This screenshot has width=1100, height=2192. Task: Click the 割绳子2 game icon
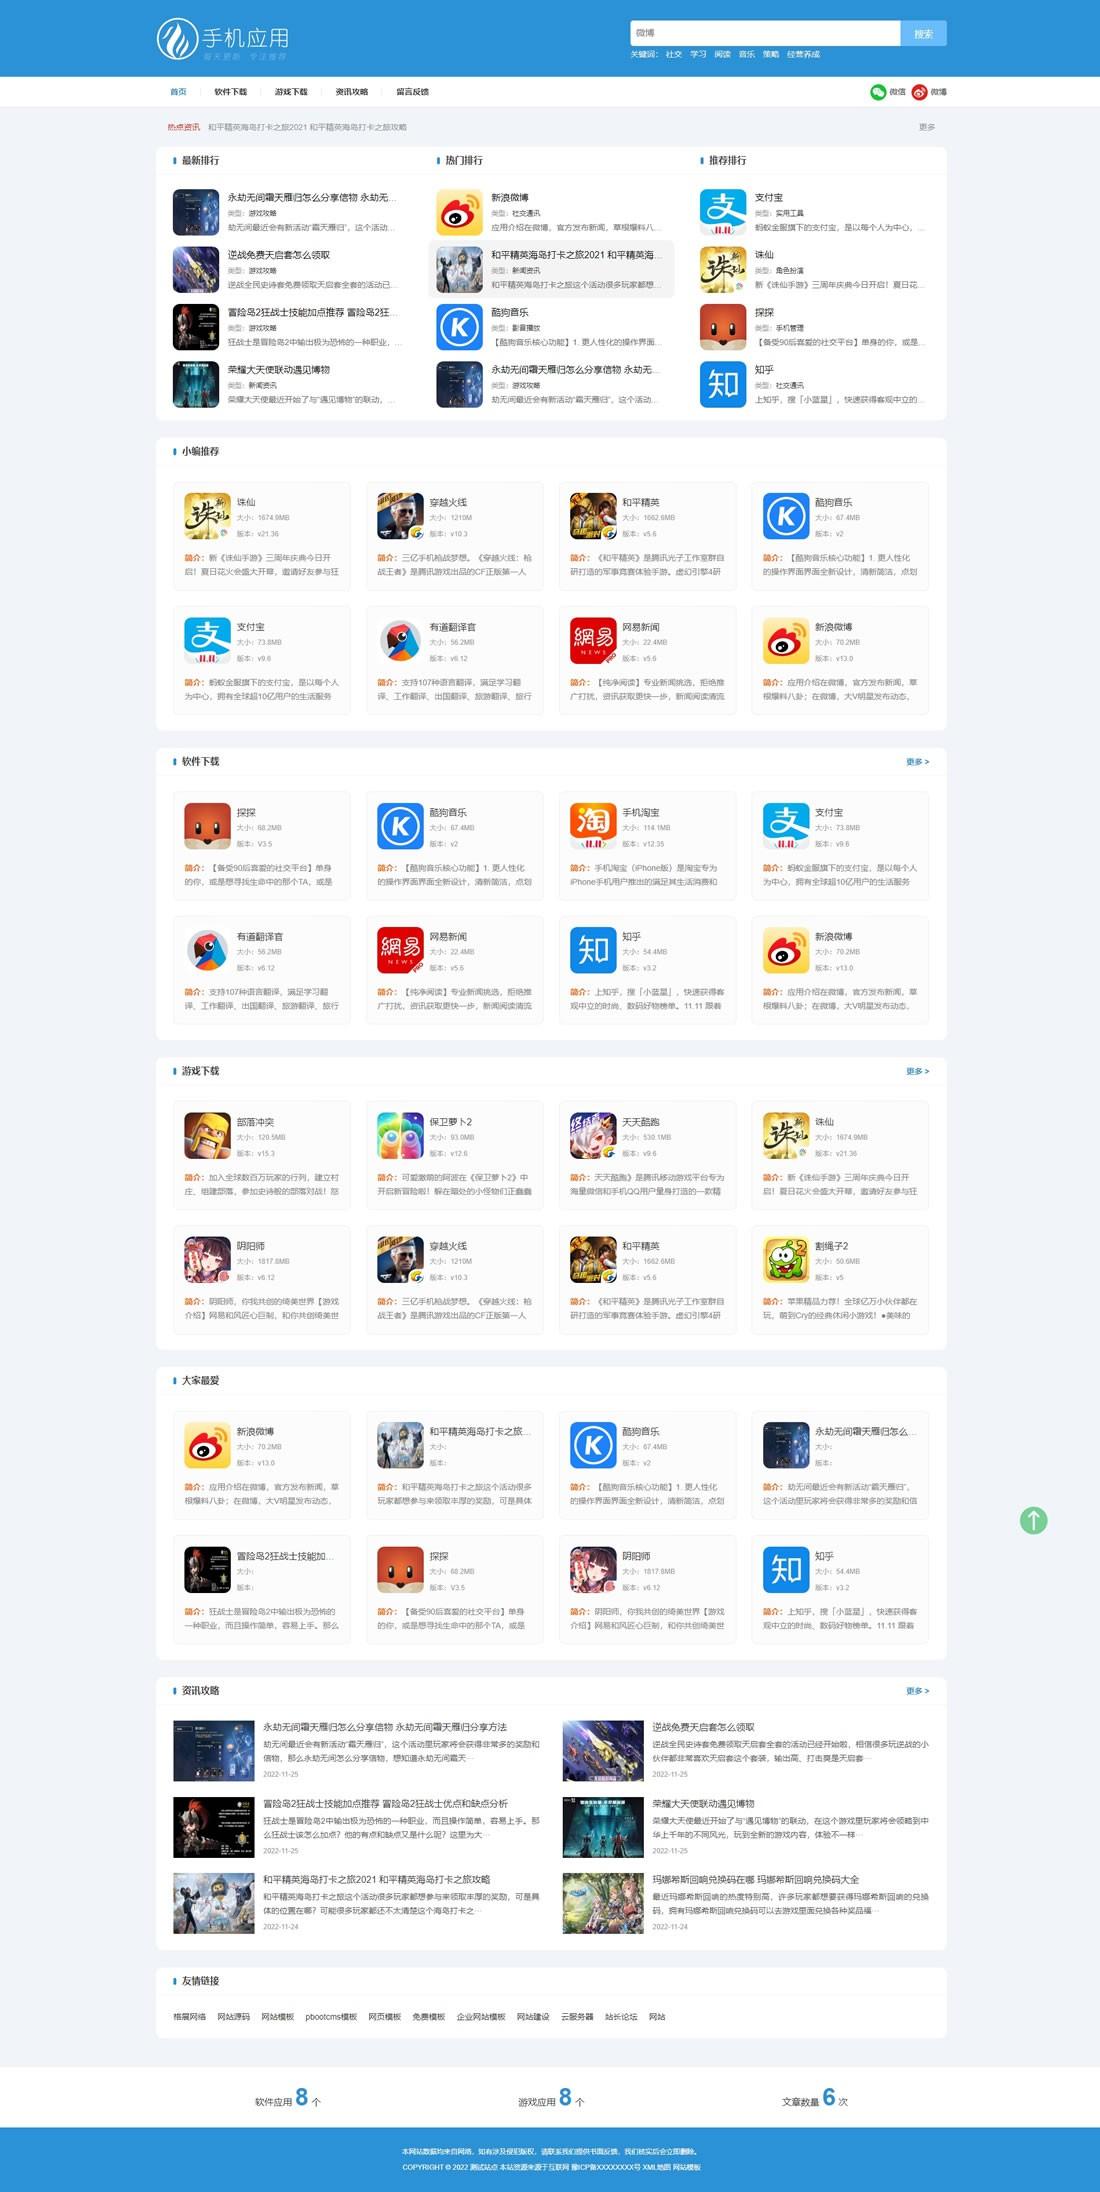(786, 1259)
